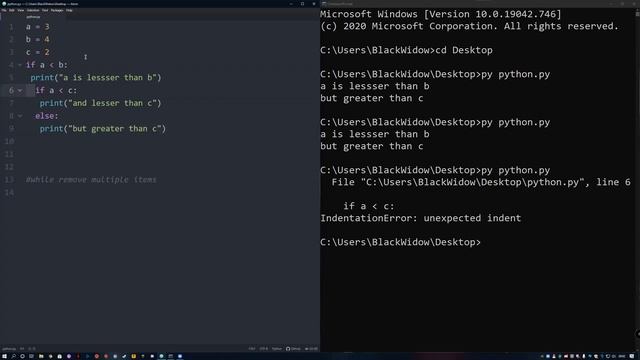This screenshot has height=360, width=640.
Task: Click the traceback 'File ... line 6' text
Action: (x=481, y=182)
